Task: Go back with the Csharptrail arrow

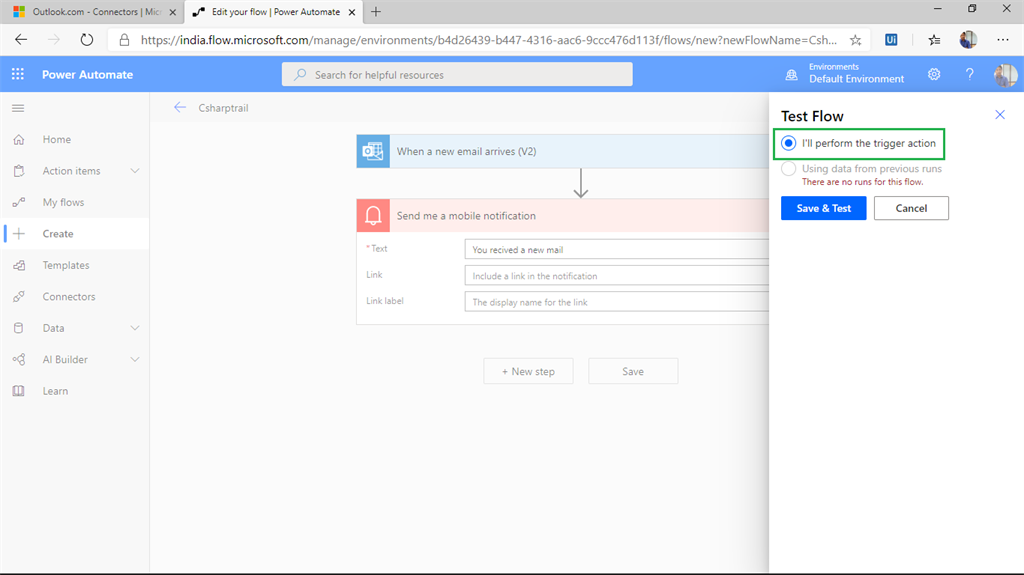Action: [x=180, y=107]
